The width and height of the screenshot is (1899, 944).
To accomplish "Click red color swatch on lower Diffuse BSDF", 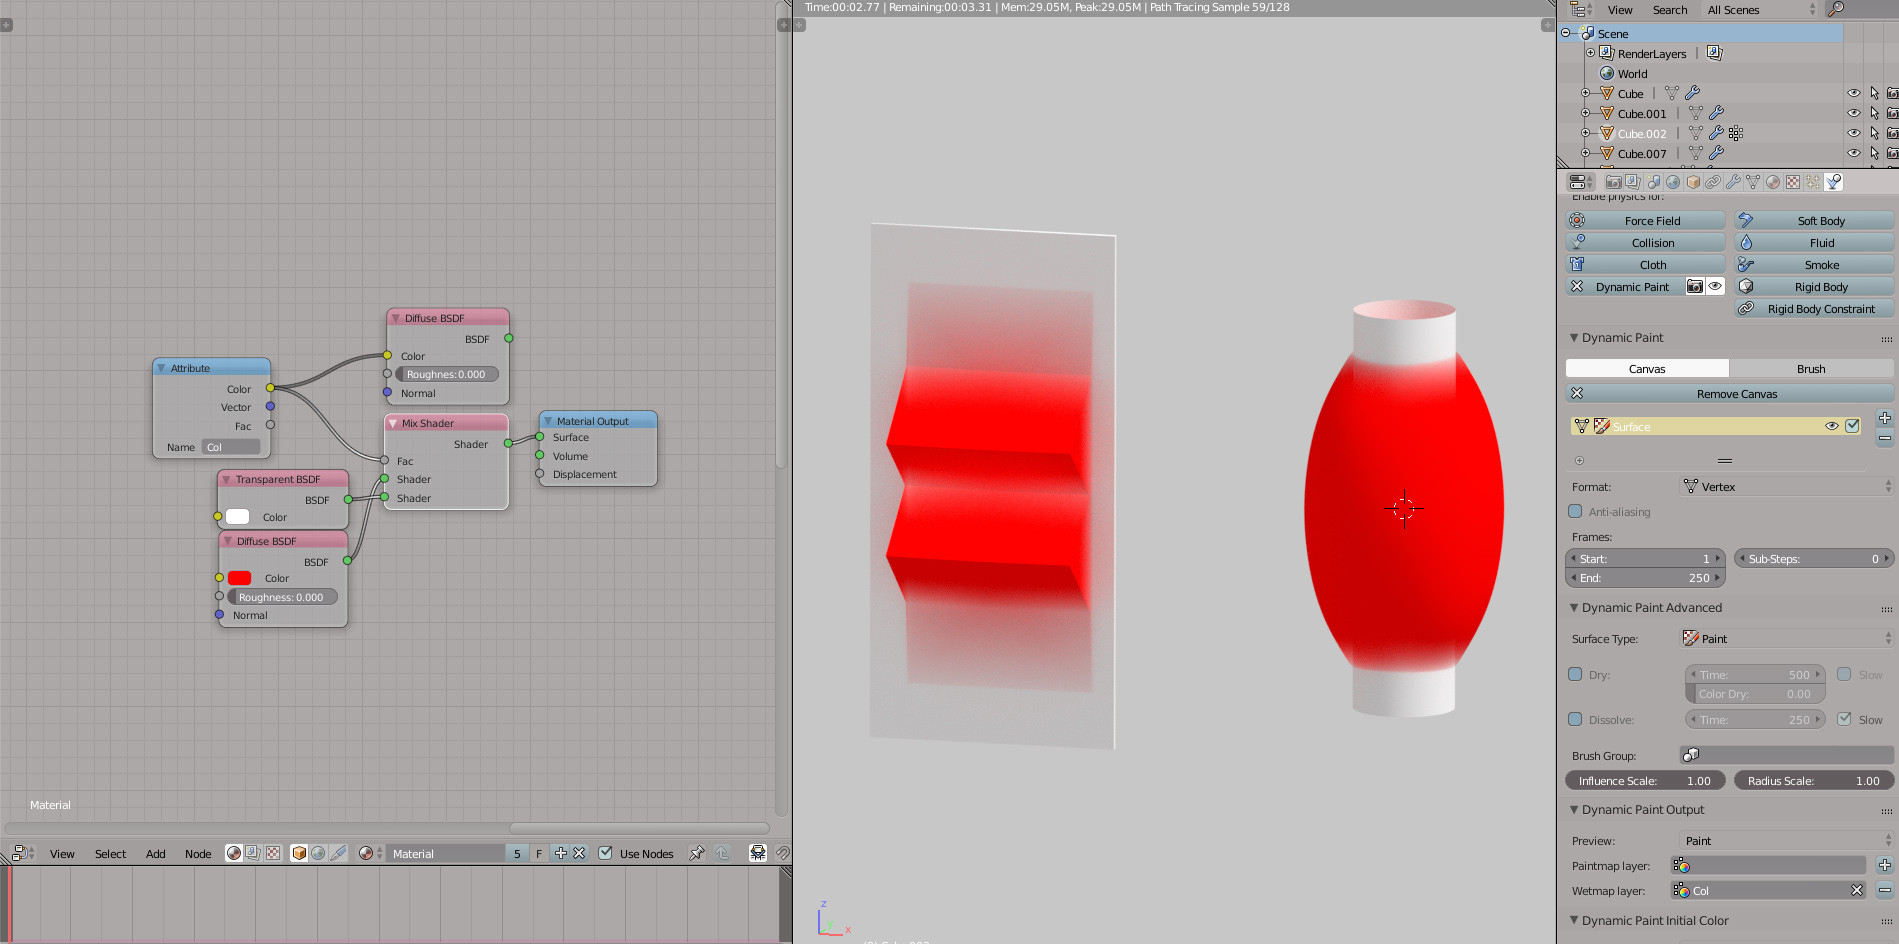I will (x=239, y=578).
